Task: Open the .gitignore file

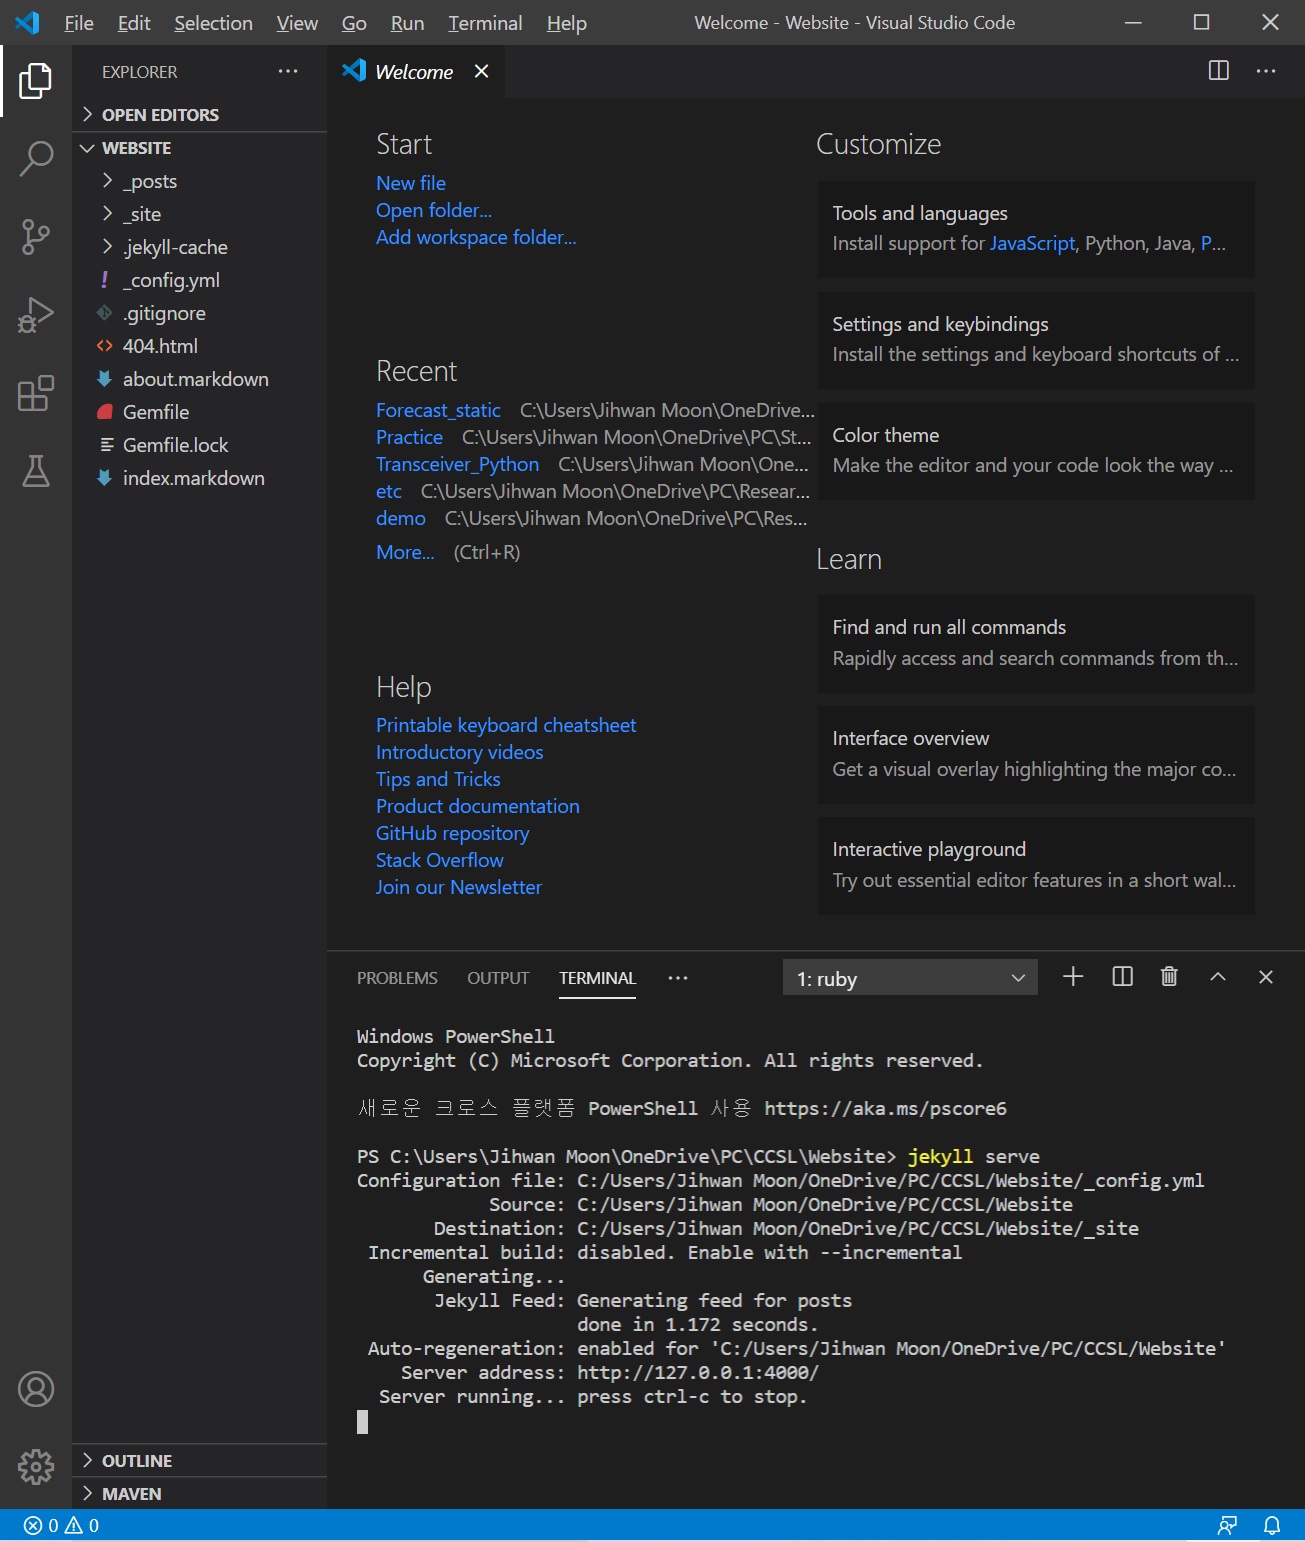Action: tap(200, 313)
